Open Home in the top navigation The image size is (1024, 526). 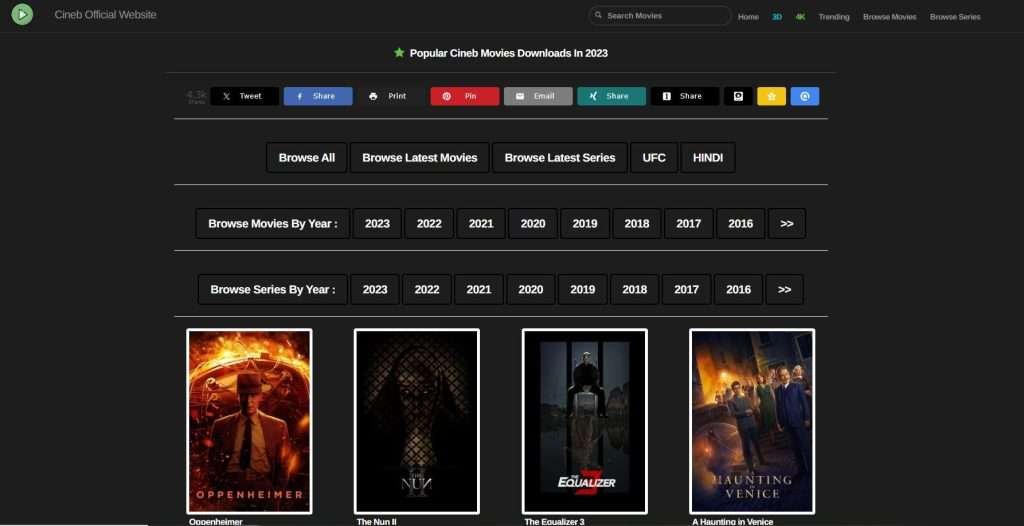coord(748,17)
